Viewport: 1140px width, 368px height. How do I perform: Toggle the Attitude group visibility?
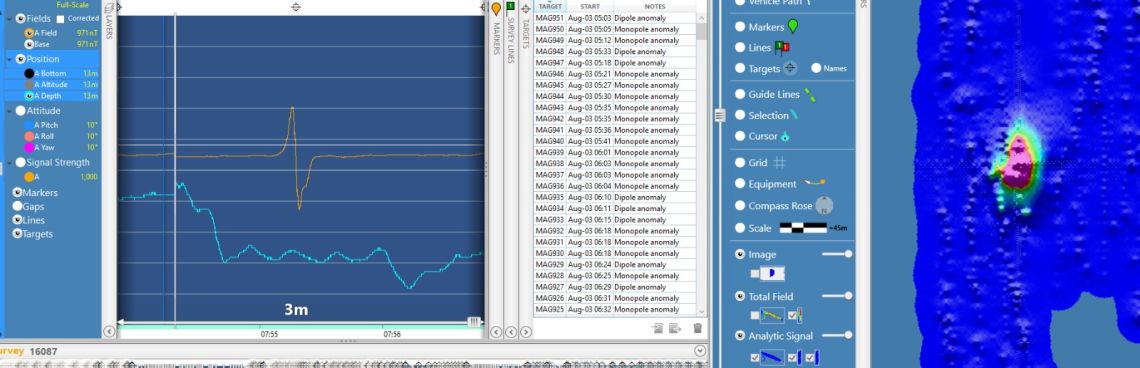tap(20, 111)
